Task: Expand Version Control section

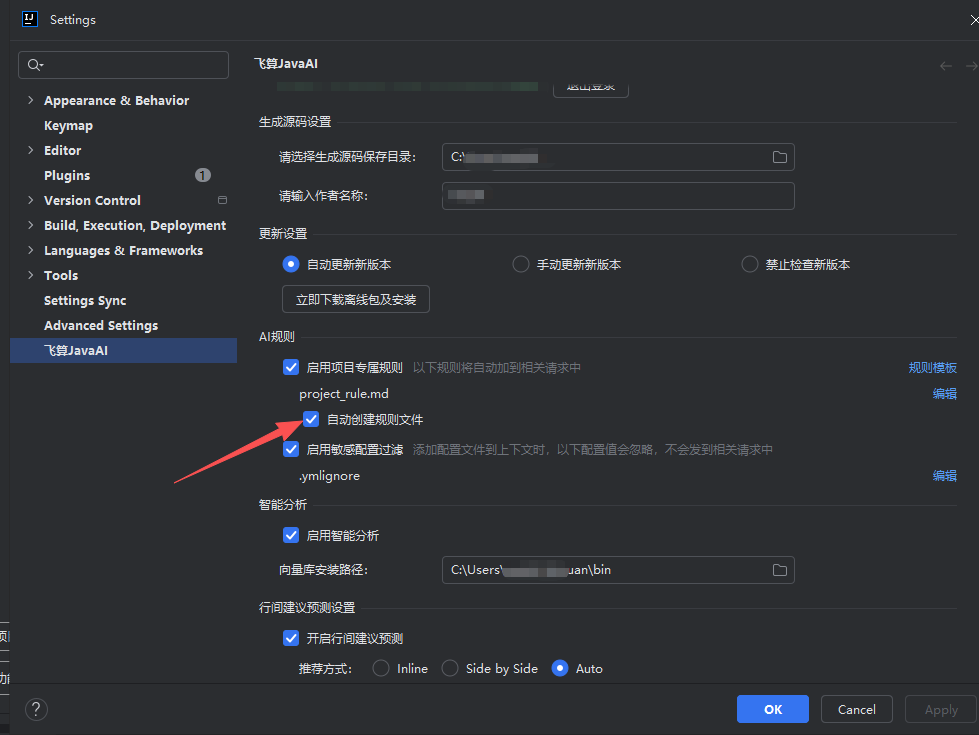Action: coord(31,200)
